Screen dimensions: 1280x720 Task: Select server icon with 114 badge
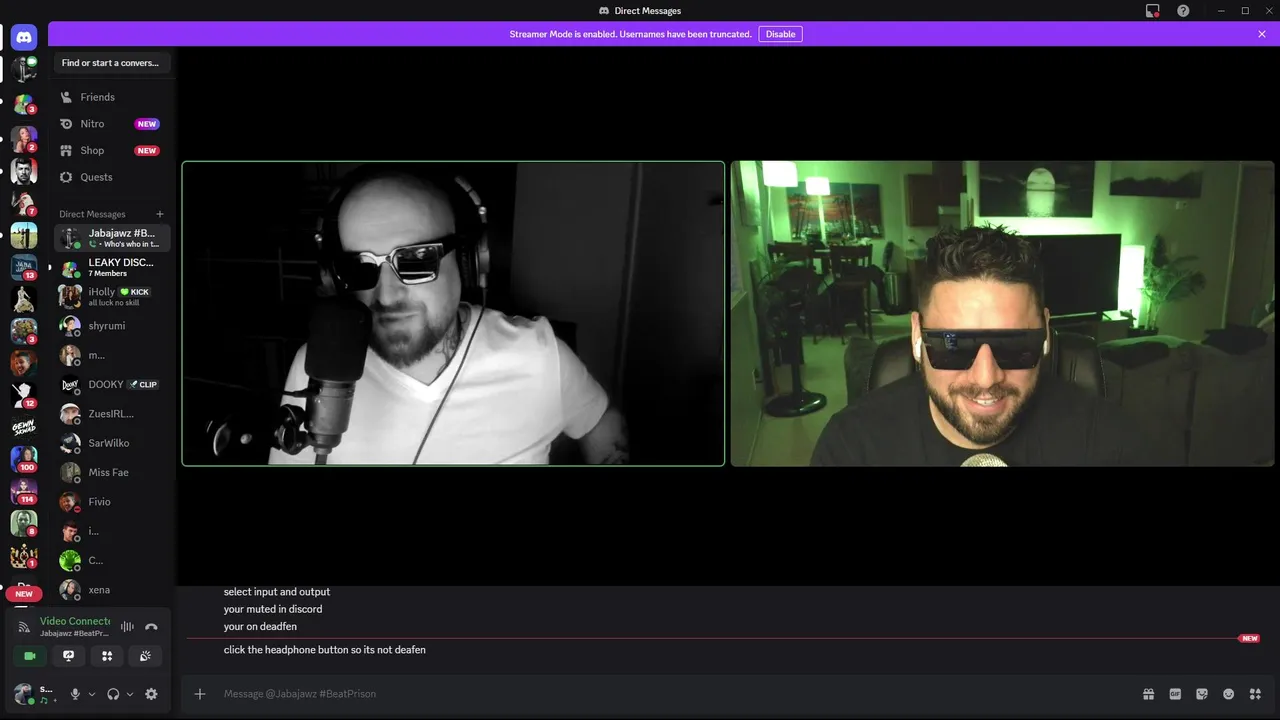24,491
